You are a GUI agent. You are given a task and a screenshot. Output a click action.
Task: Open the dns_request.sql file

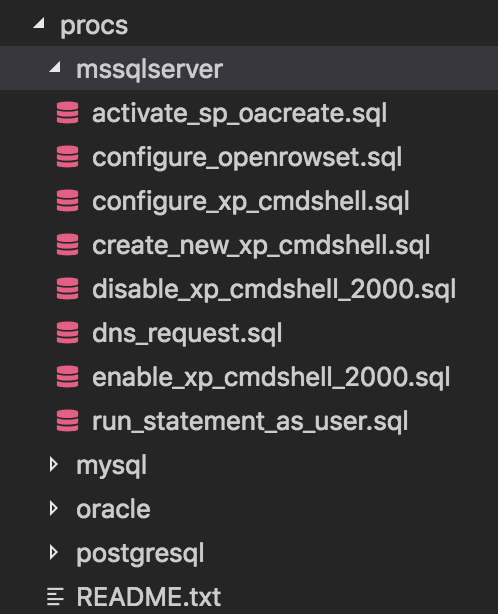pos(187,334)
